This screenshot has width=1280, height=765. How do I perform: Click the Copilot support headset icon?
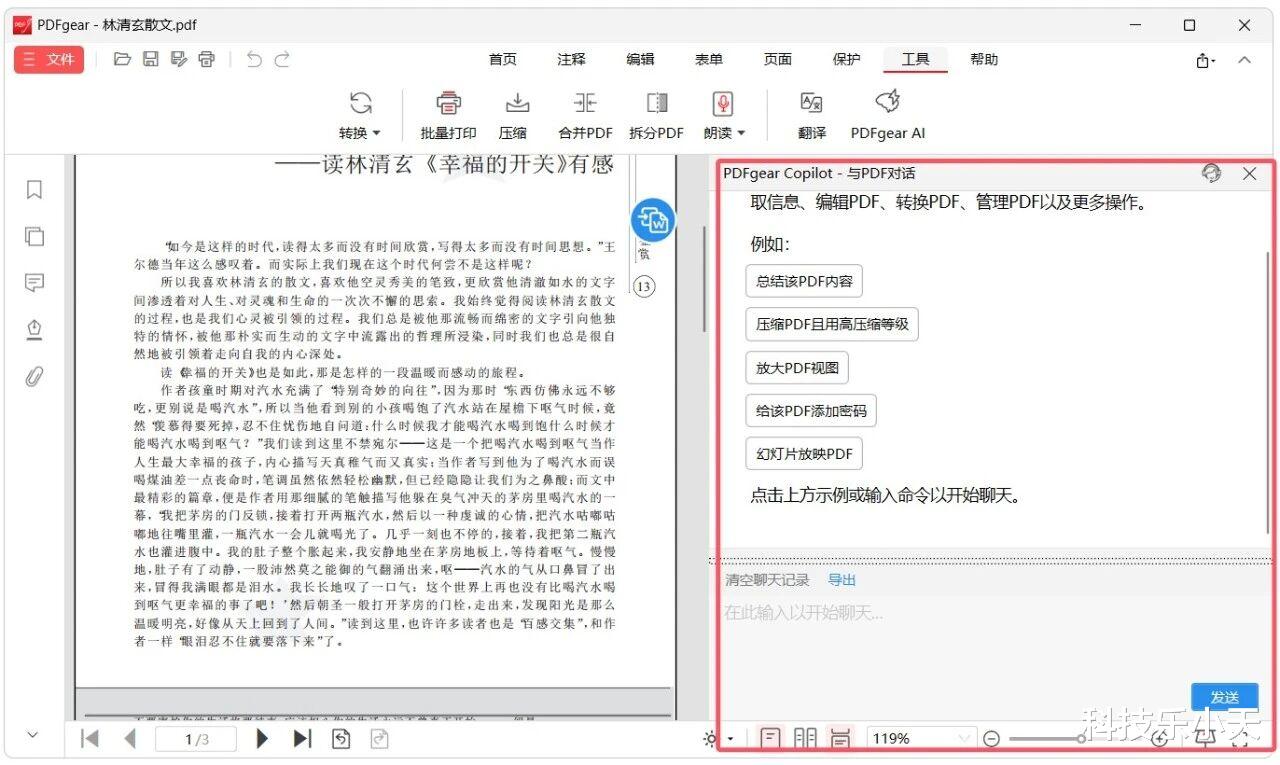1211,173
